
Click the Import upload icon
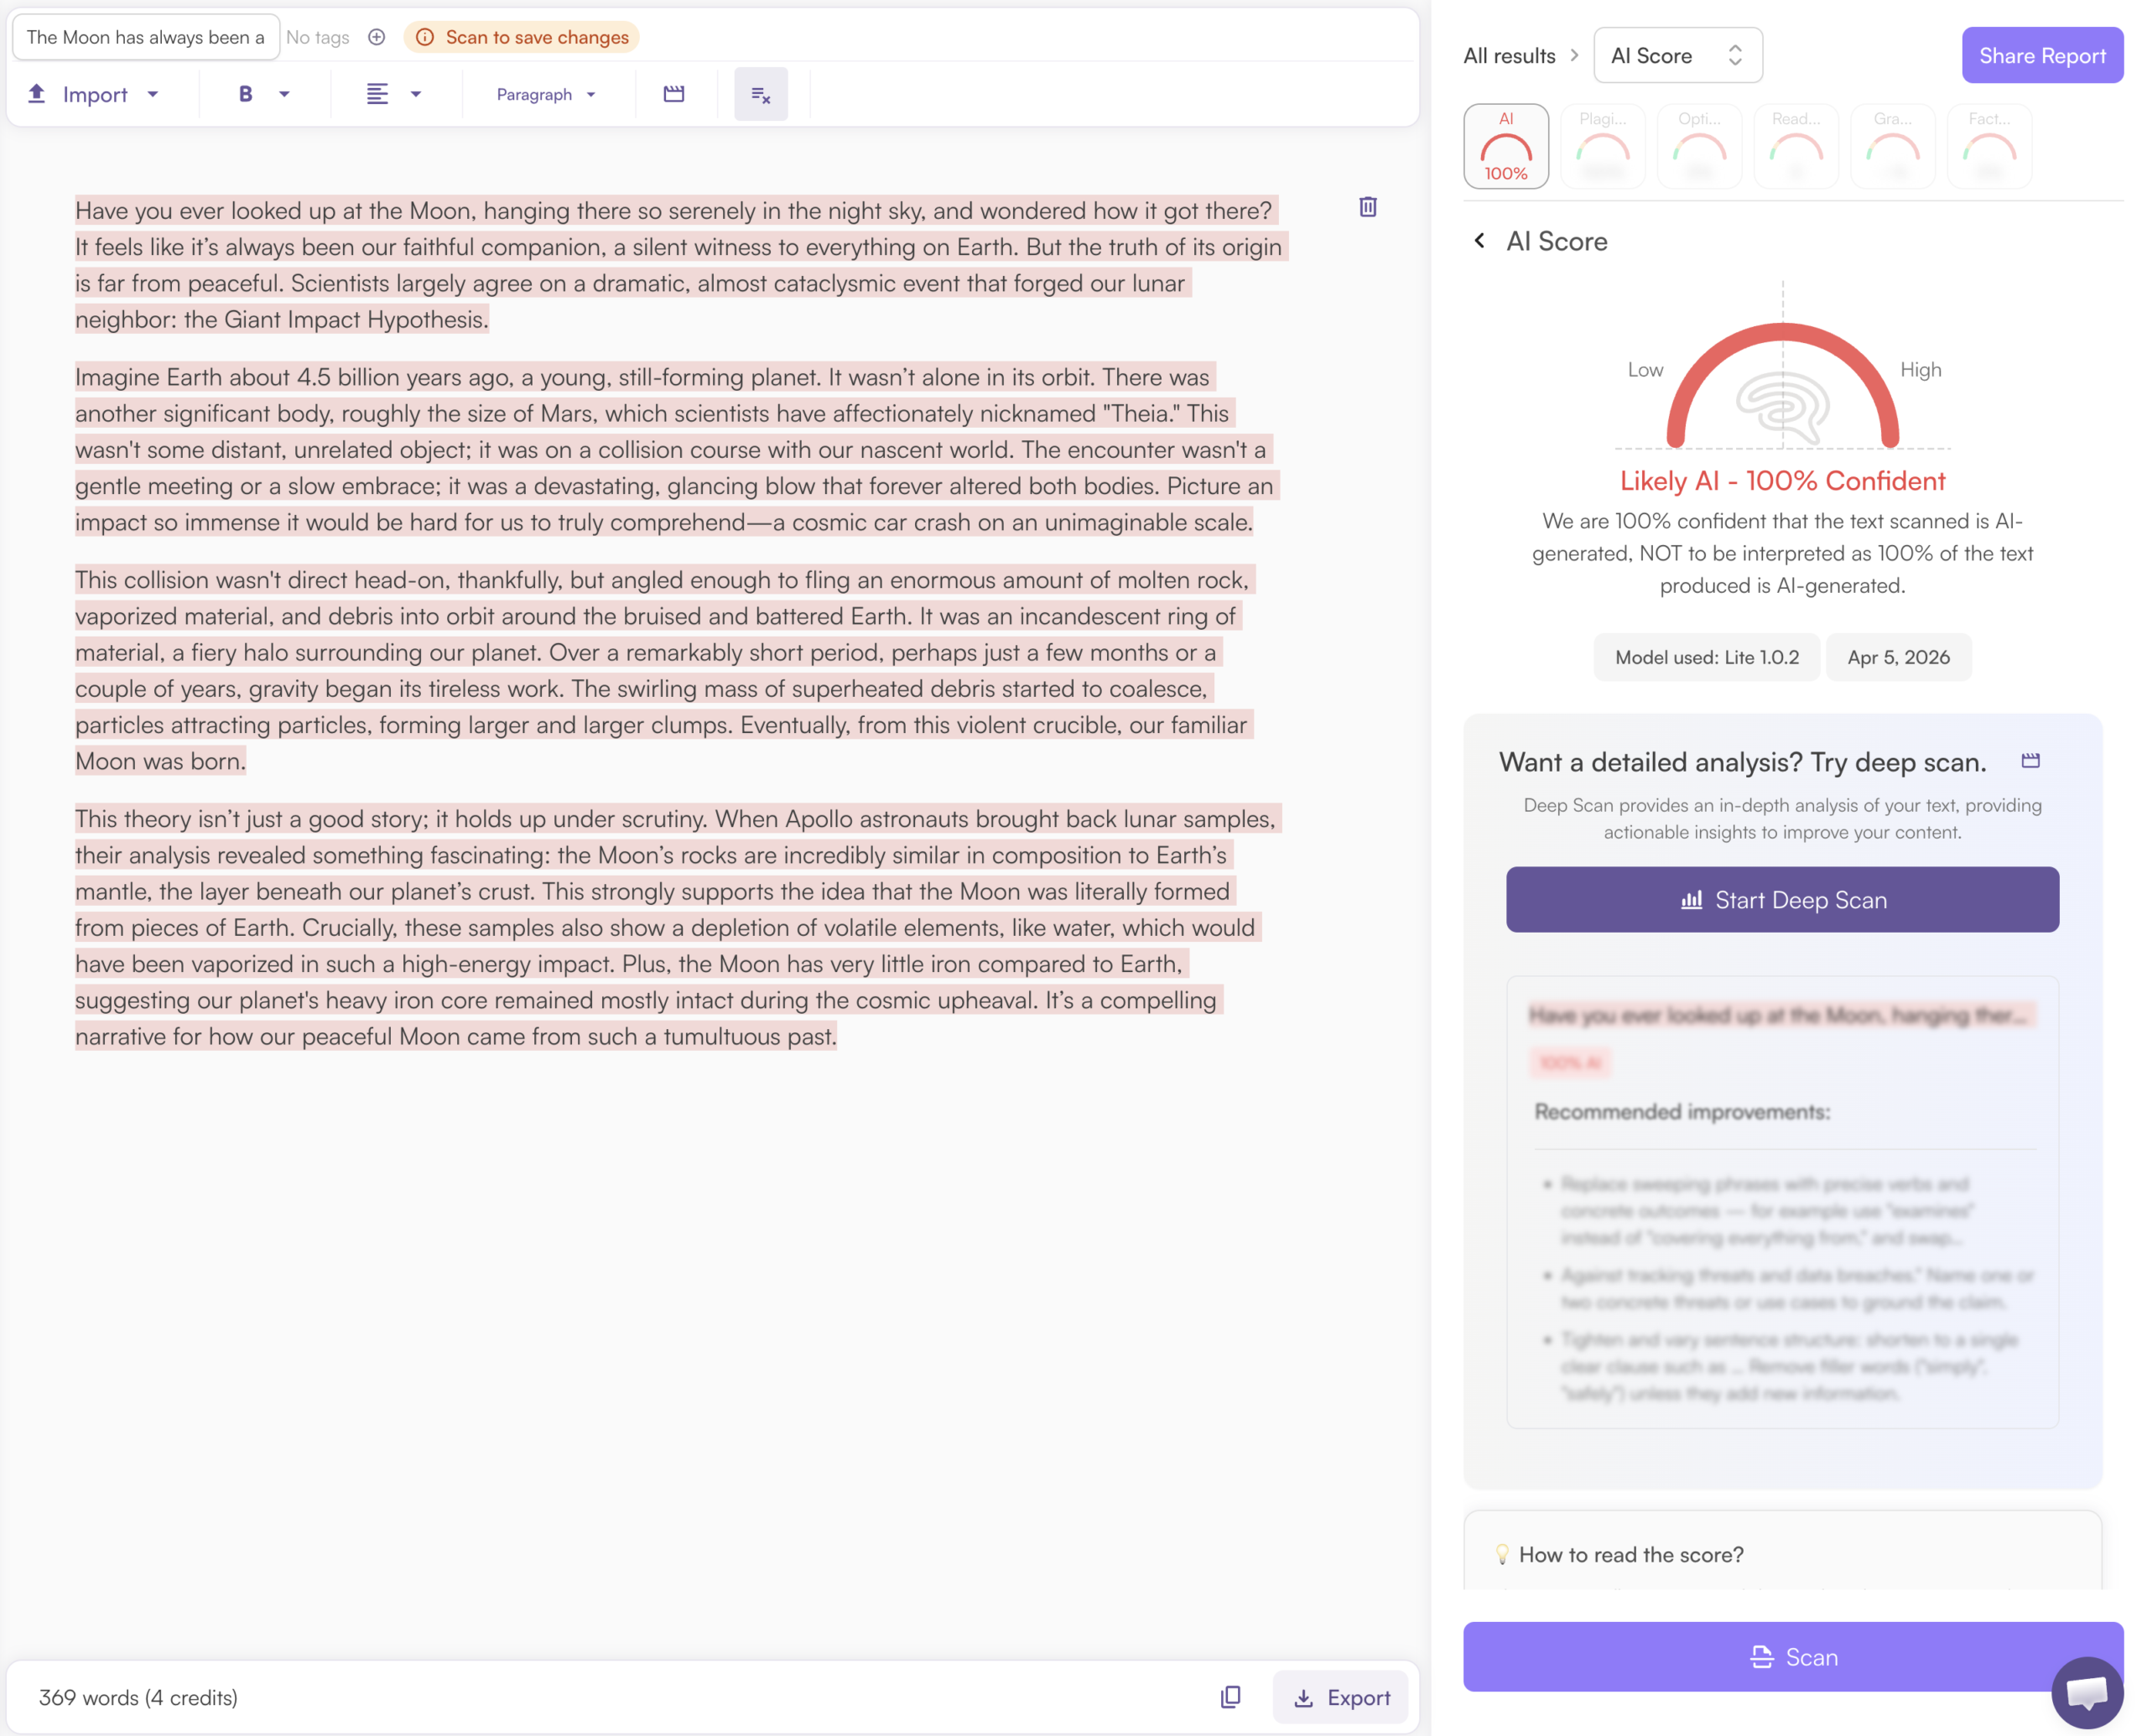(x=37, y=94)
